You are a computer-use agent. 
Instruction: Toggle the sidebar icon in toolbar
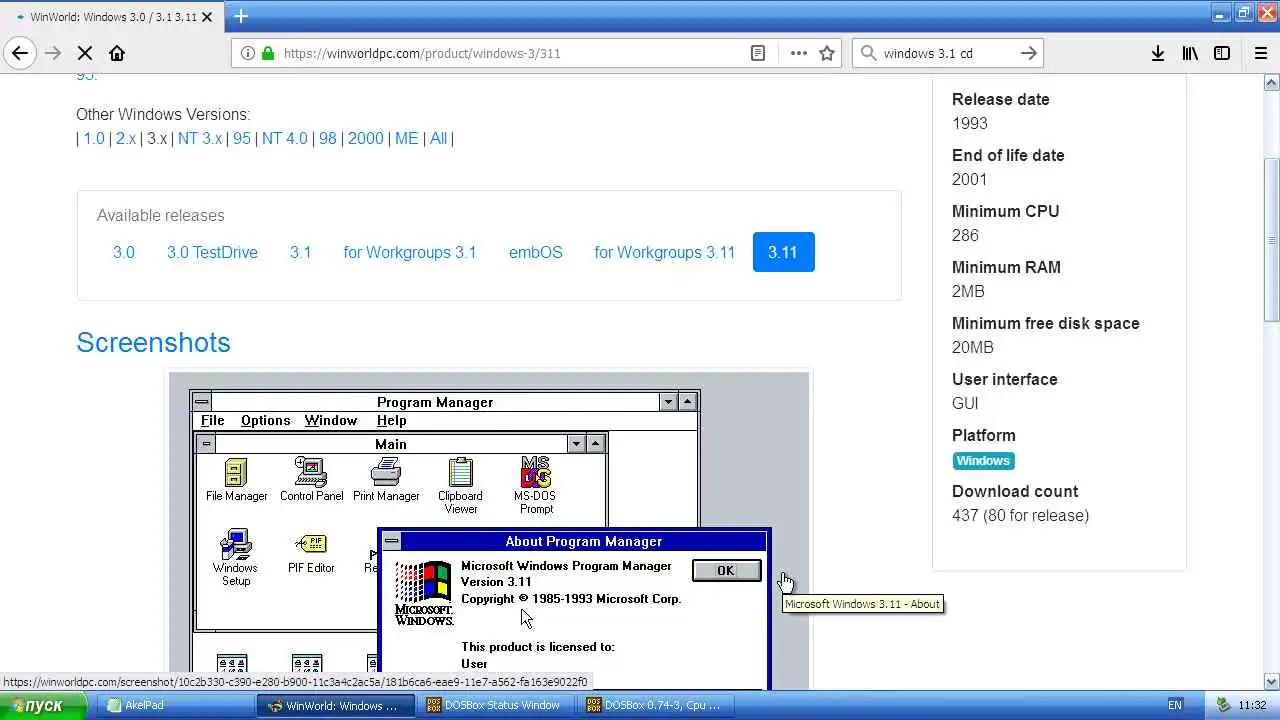click(1222, 53)
